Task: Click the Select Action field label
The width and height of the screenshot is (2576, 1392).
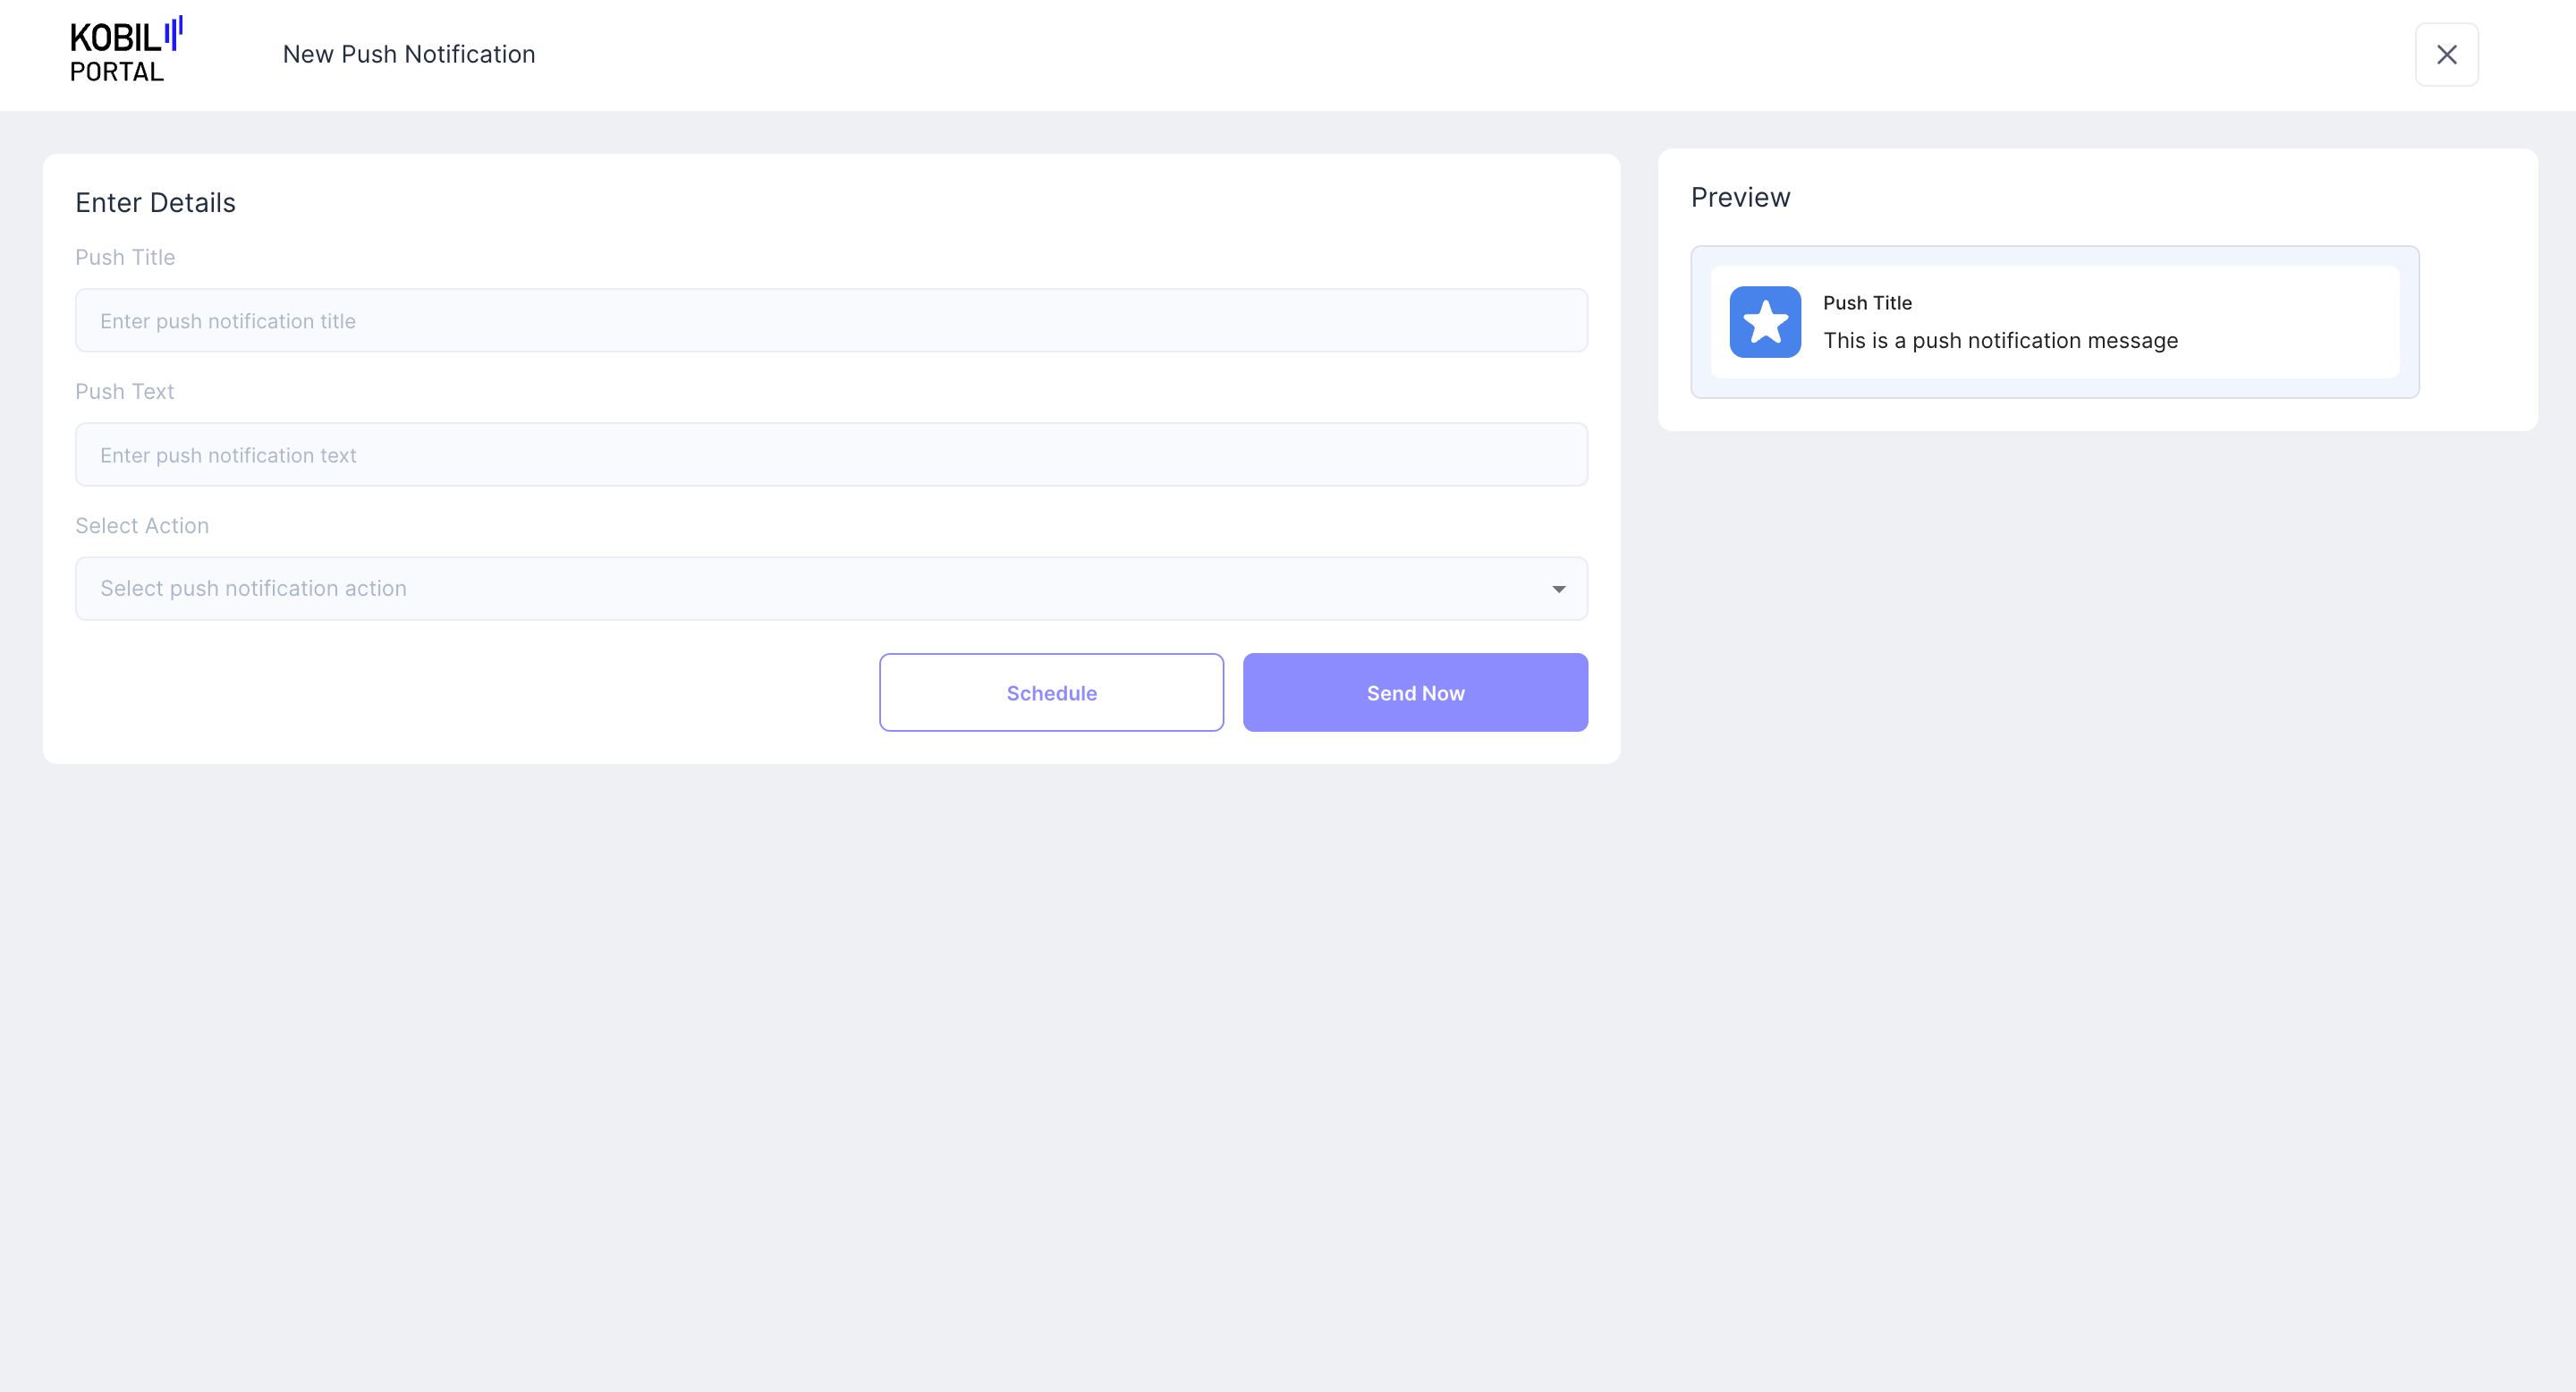Action: coord(142,526)
